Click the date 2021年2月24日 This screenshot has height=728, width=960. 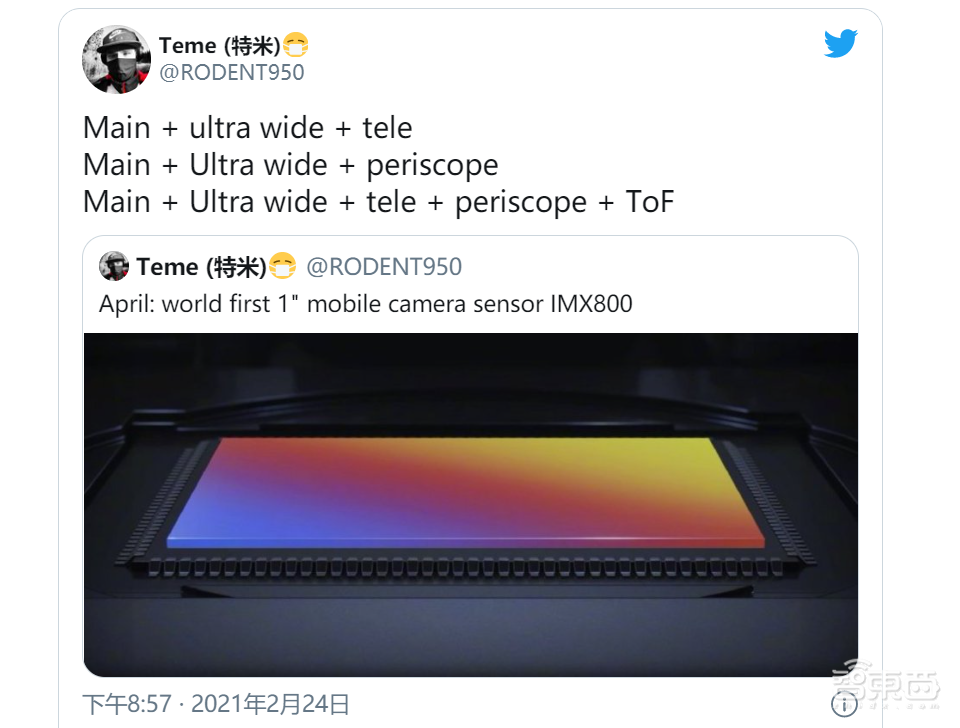click(x=270, y=704)
